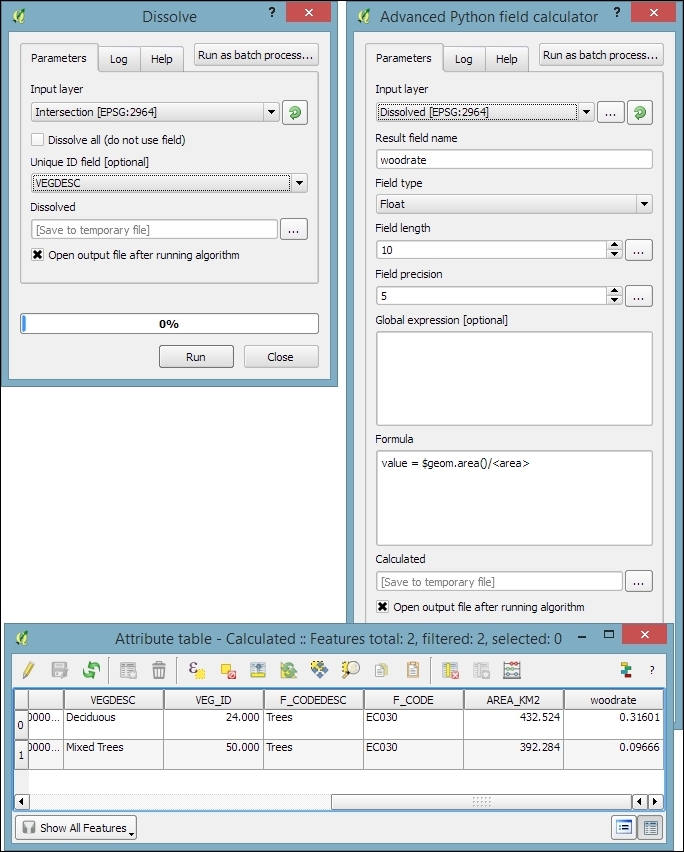The height and width of the screenshot is (852, 684).
Task: Open the field calculator abacus icon
Action: point(512,671)
